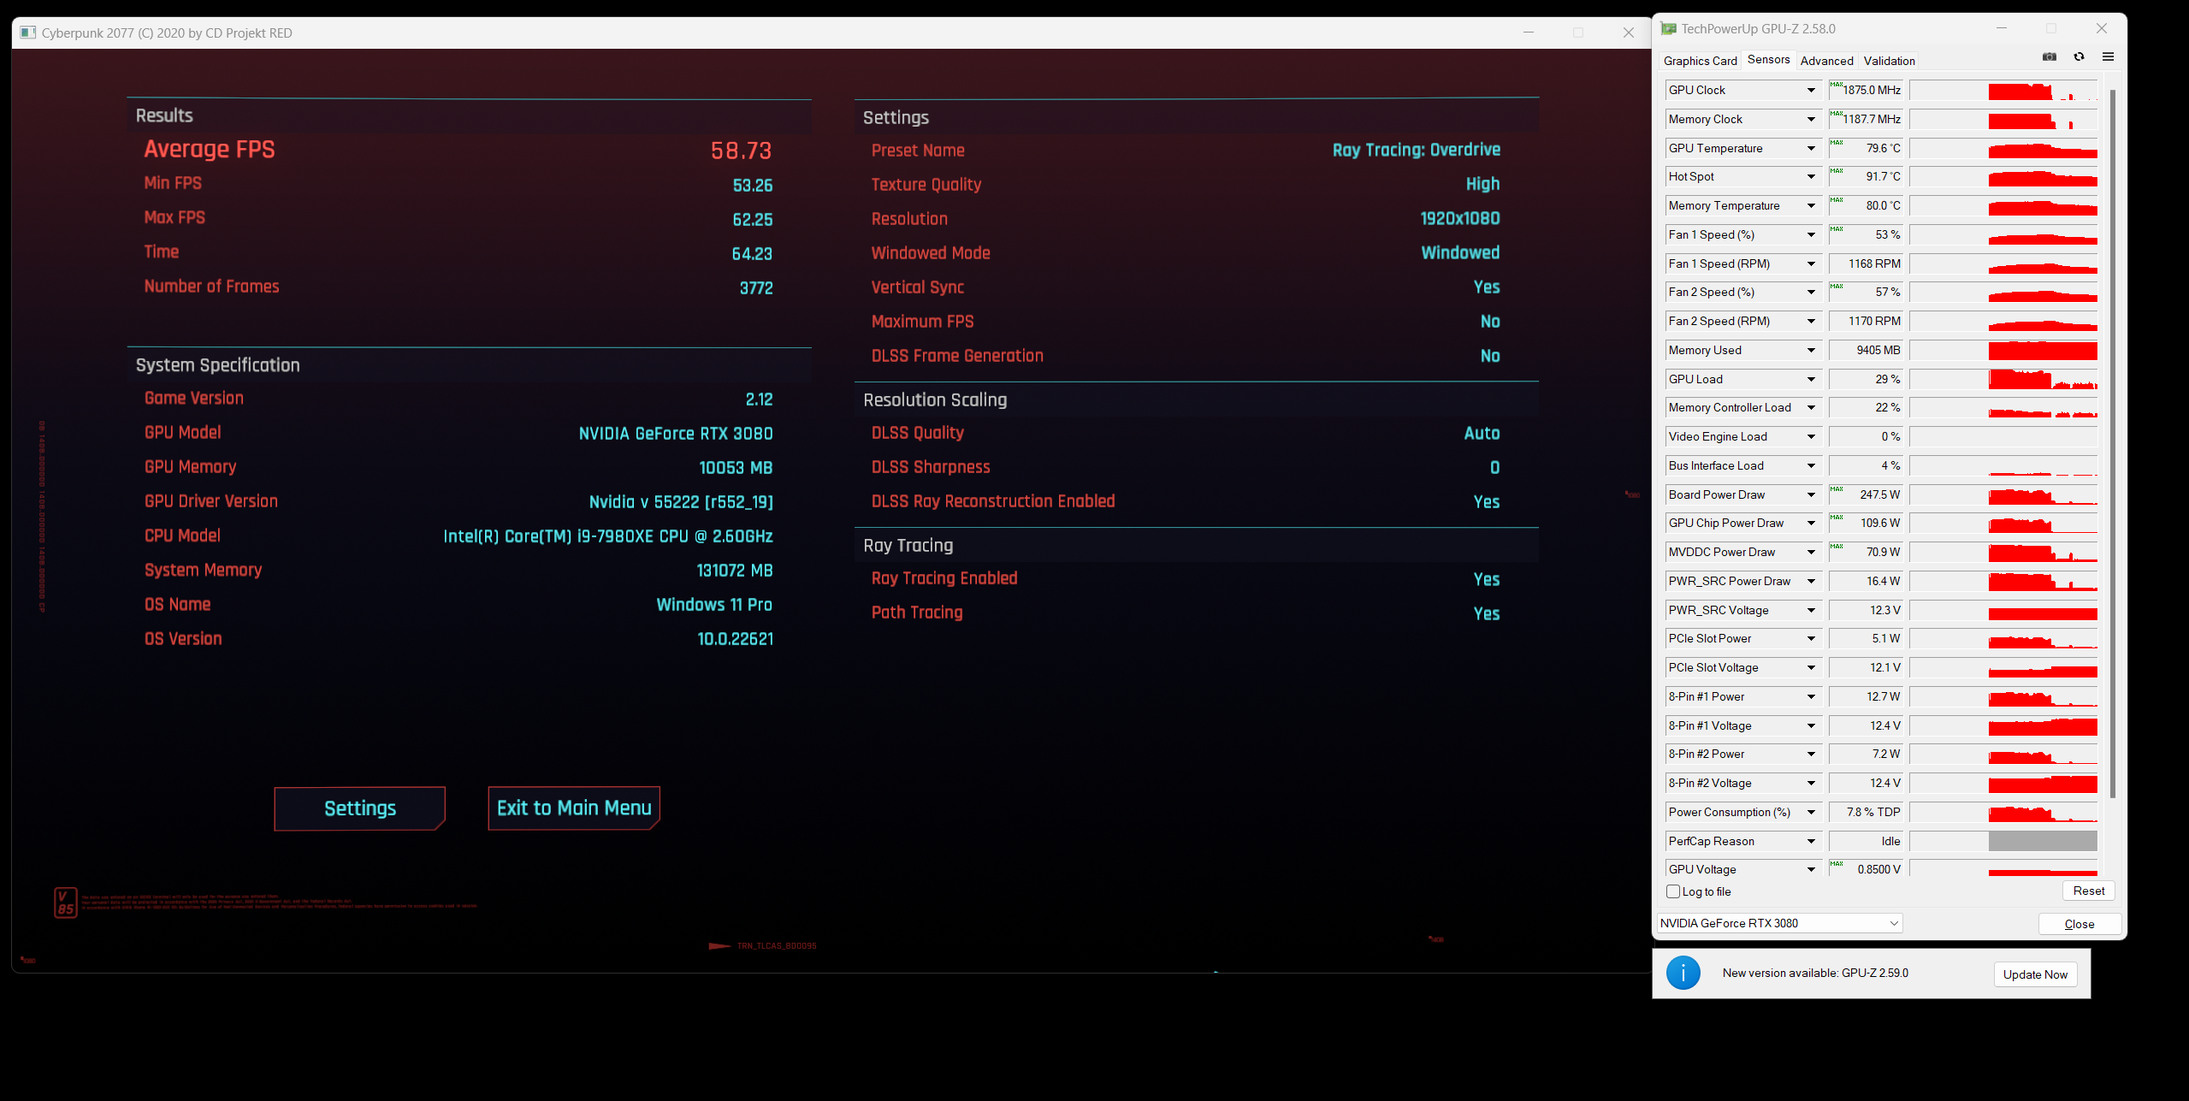
Task: Click the Preset Name Ray Tracing: Overdrive value
Action: 1416,150
